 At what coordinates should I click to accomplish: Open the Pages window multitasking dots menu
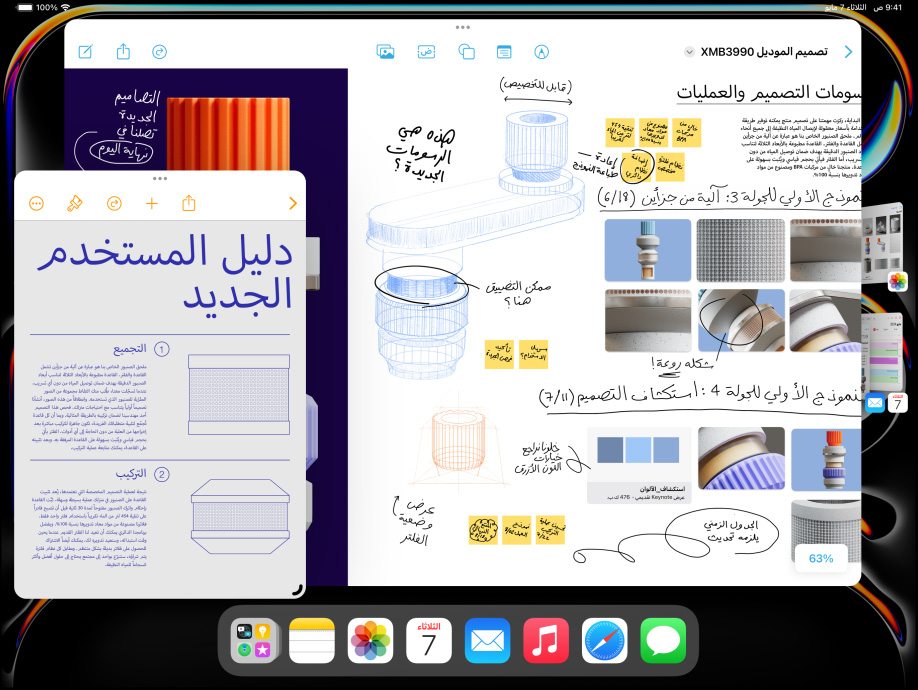(160, 177)
